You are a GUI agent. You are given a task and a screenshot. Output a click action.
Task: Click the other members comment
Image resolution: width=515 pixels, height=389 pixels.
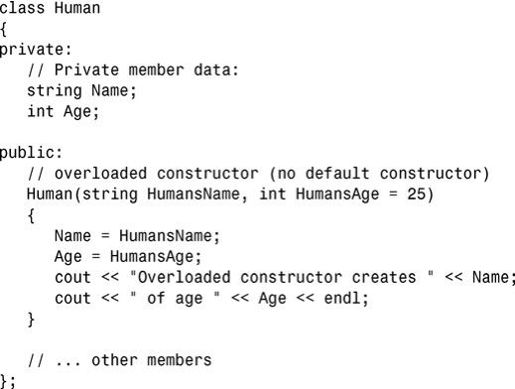pyautogui.click(x=120, y=360)
